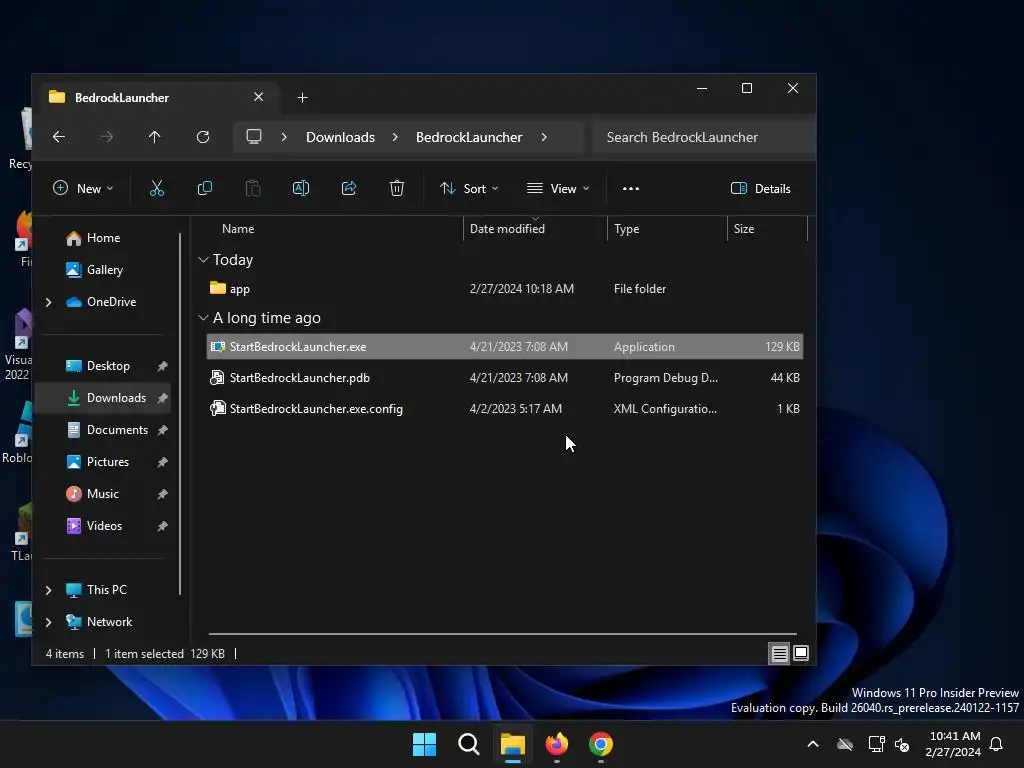Open taskbar Search

pos(468,744)
